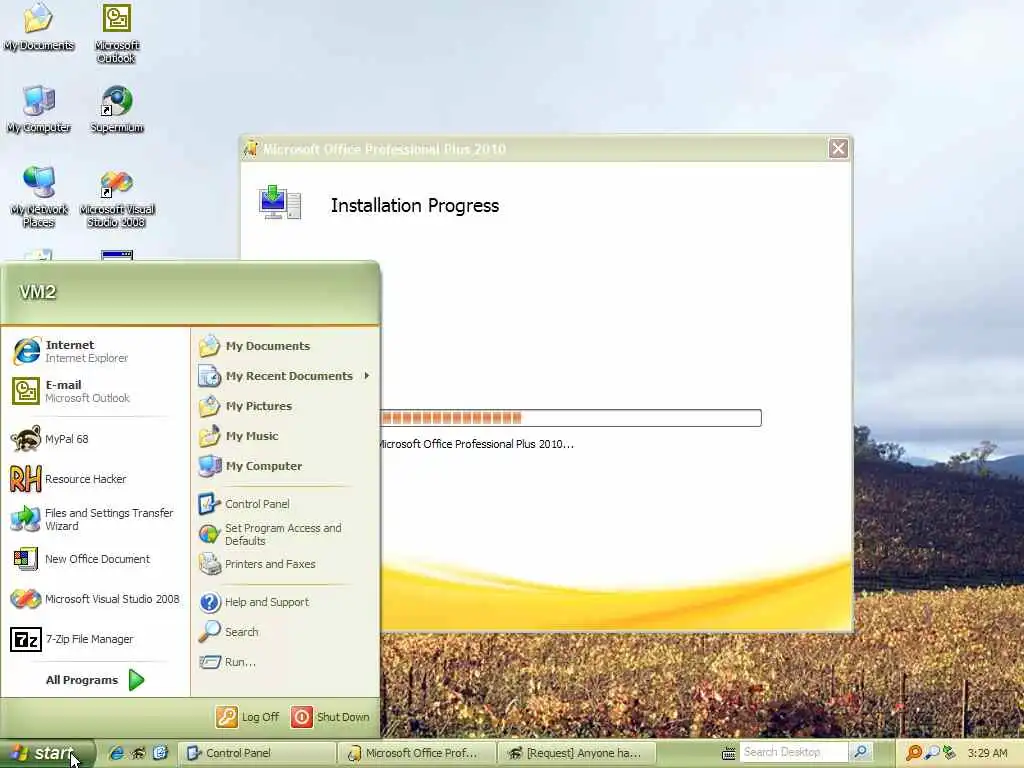Open Internet Explorer from Start menu
This screenshot has width=1024, height=768.
(x=95, y=351)
